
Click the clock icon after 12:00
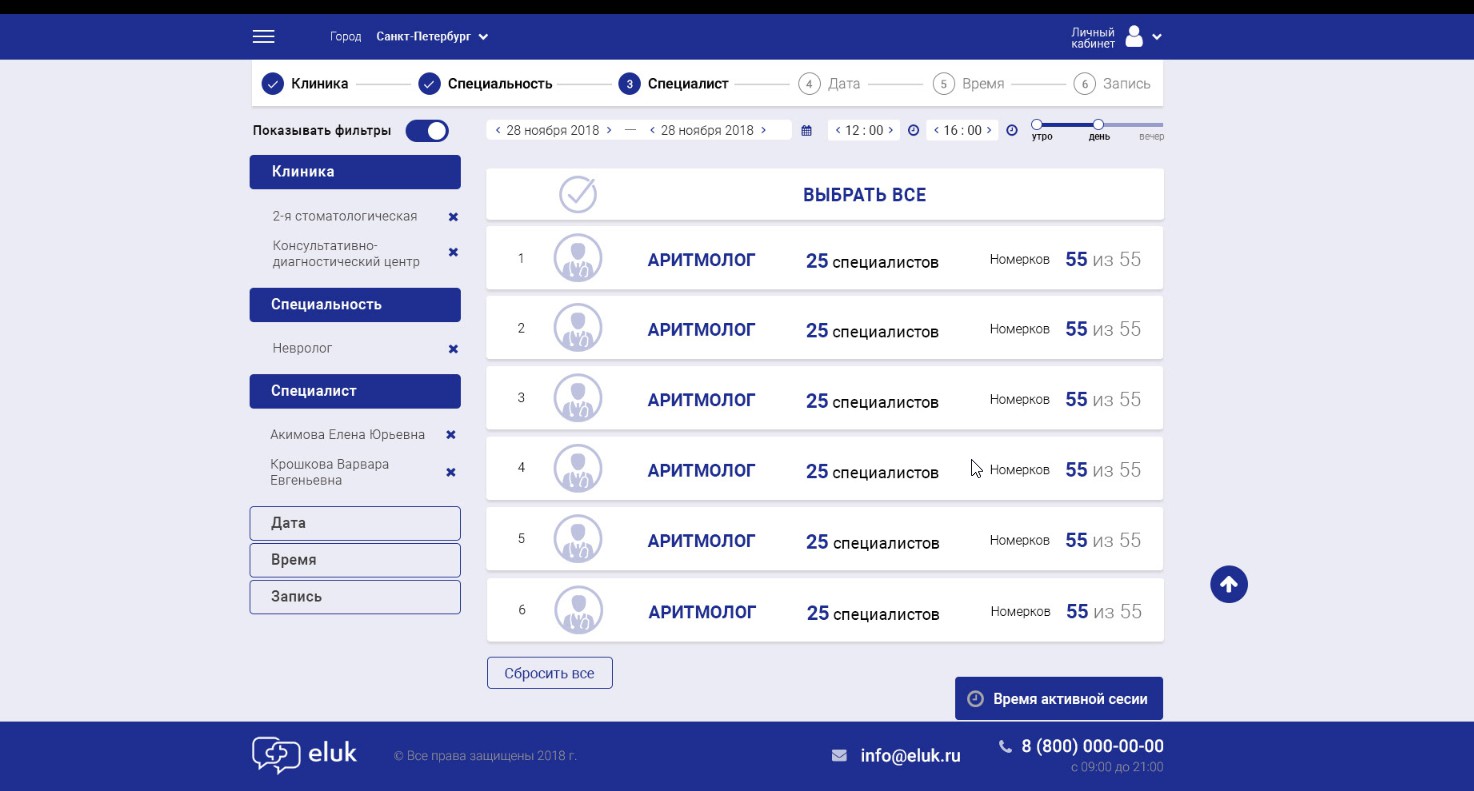pyautogui.click(x=913, y=131)
